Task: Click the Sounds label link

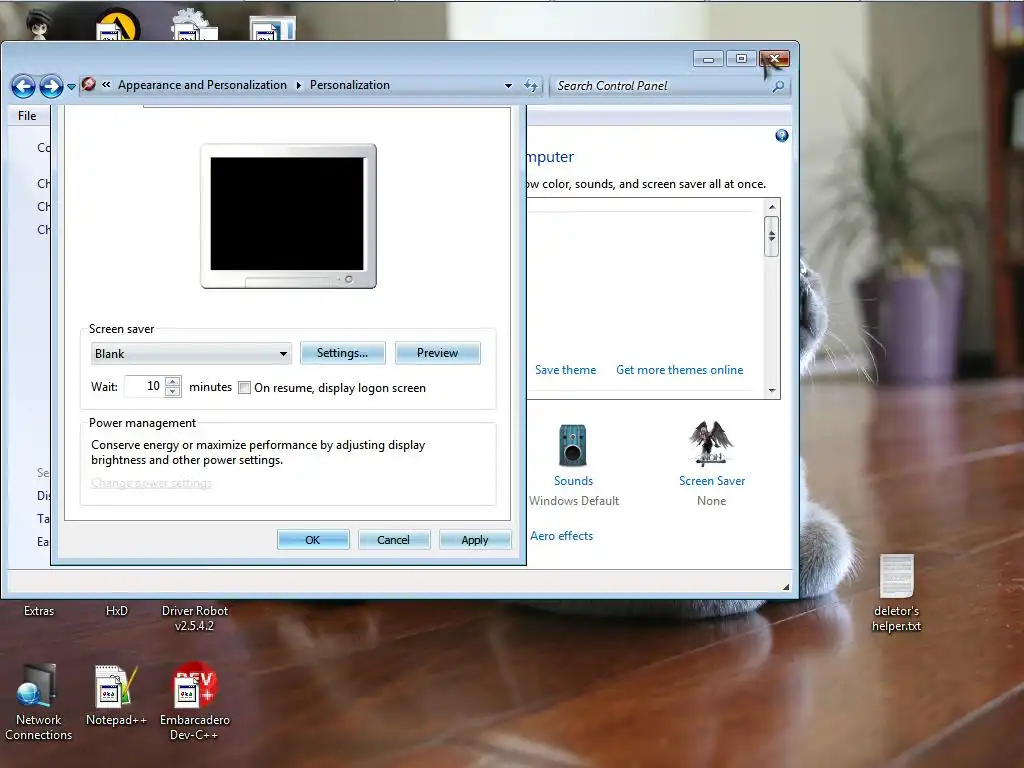Action: (573, 481)
